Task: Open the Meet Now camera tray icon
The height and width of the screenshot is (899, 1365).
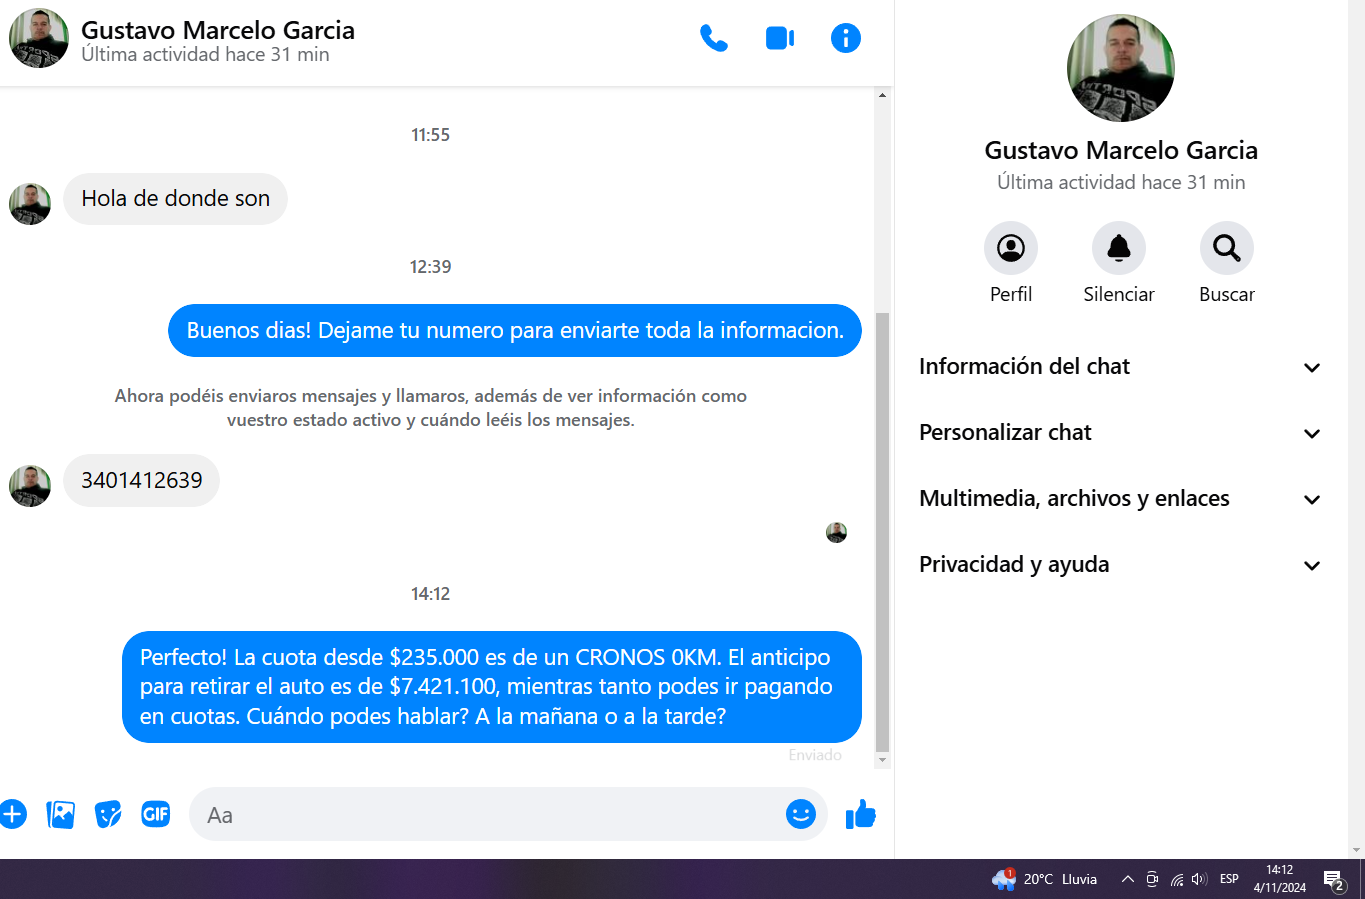Action: click(x=1152, y=879)
